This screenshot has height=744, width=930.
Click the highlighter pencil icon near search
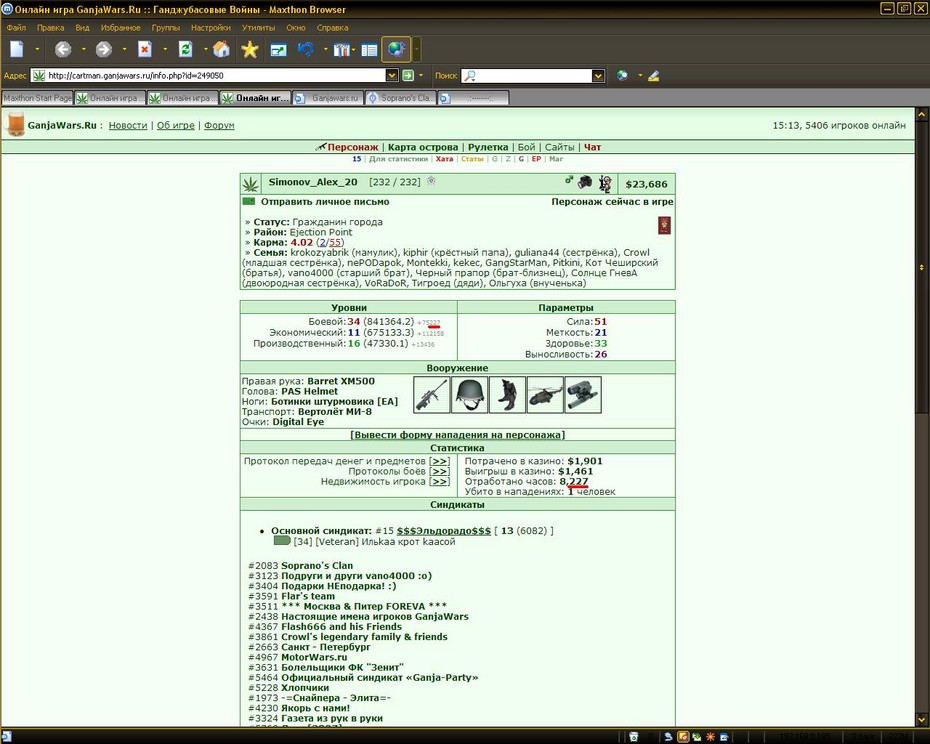(654, 75)
